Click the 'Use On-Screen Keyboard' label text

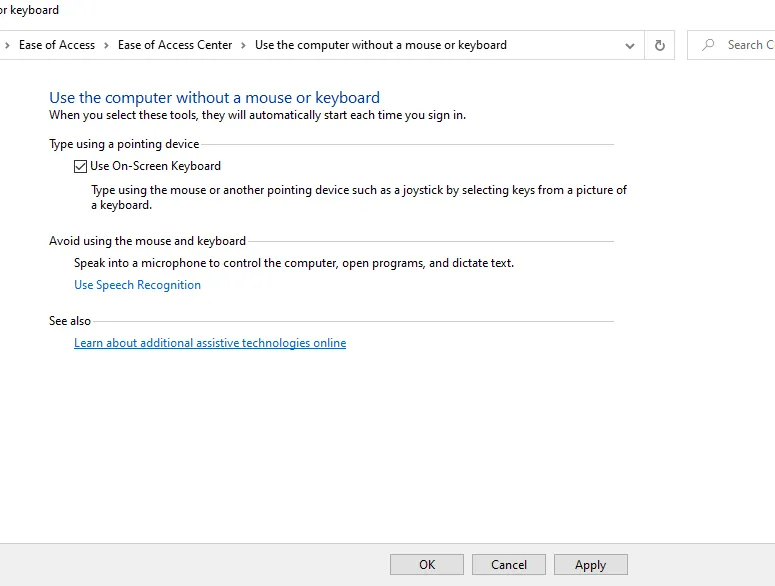pyautogui.click(x=155, y=166)
